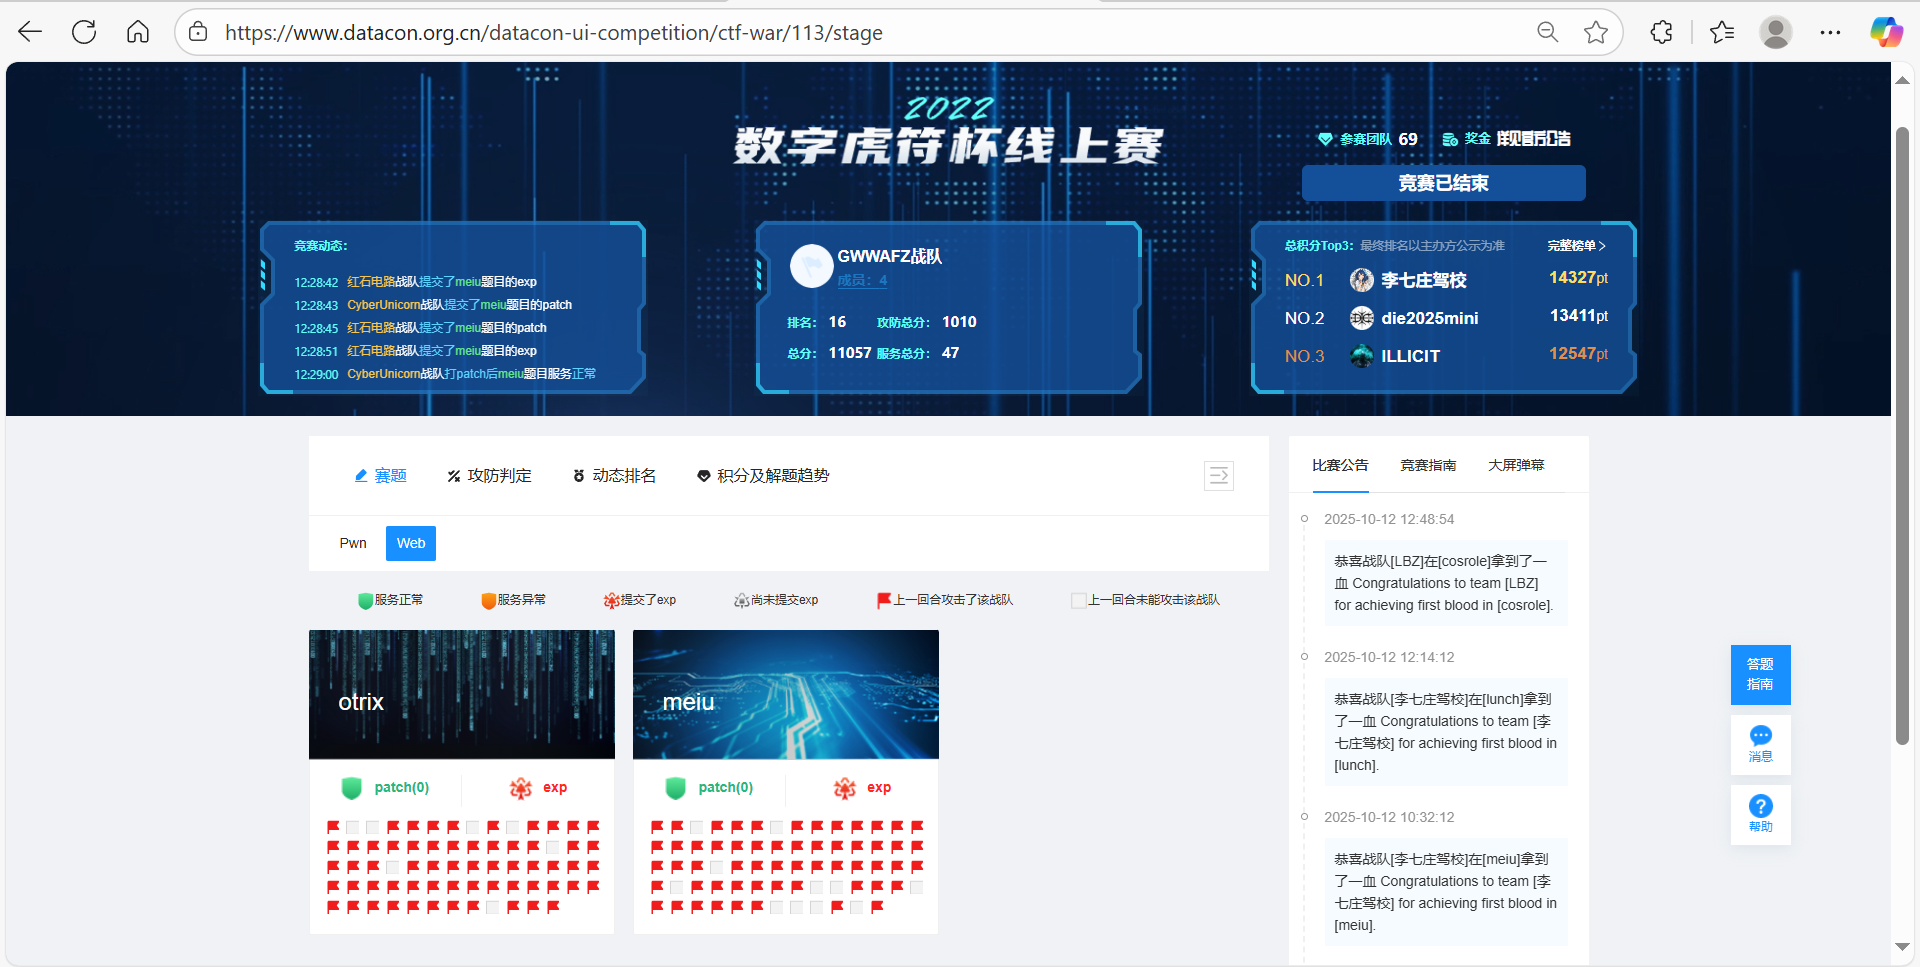Click the 答题指南 floating button
1920x967 pixels.
coord(1760,674)
